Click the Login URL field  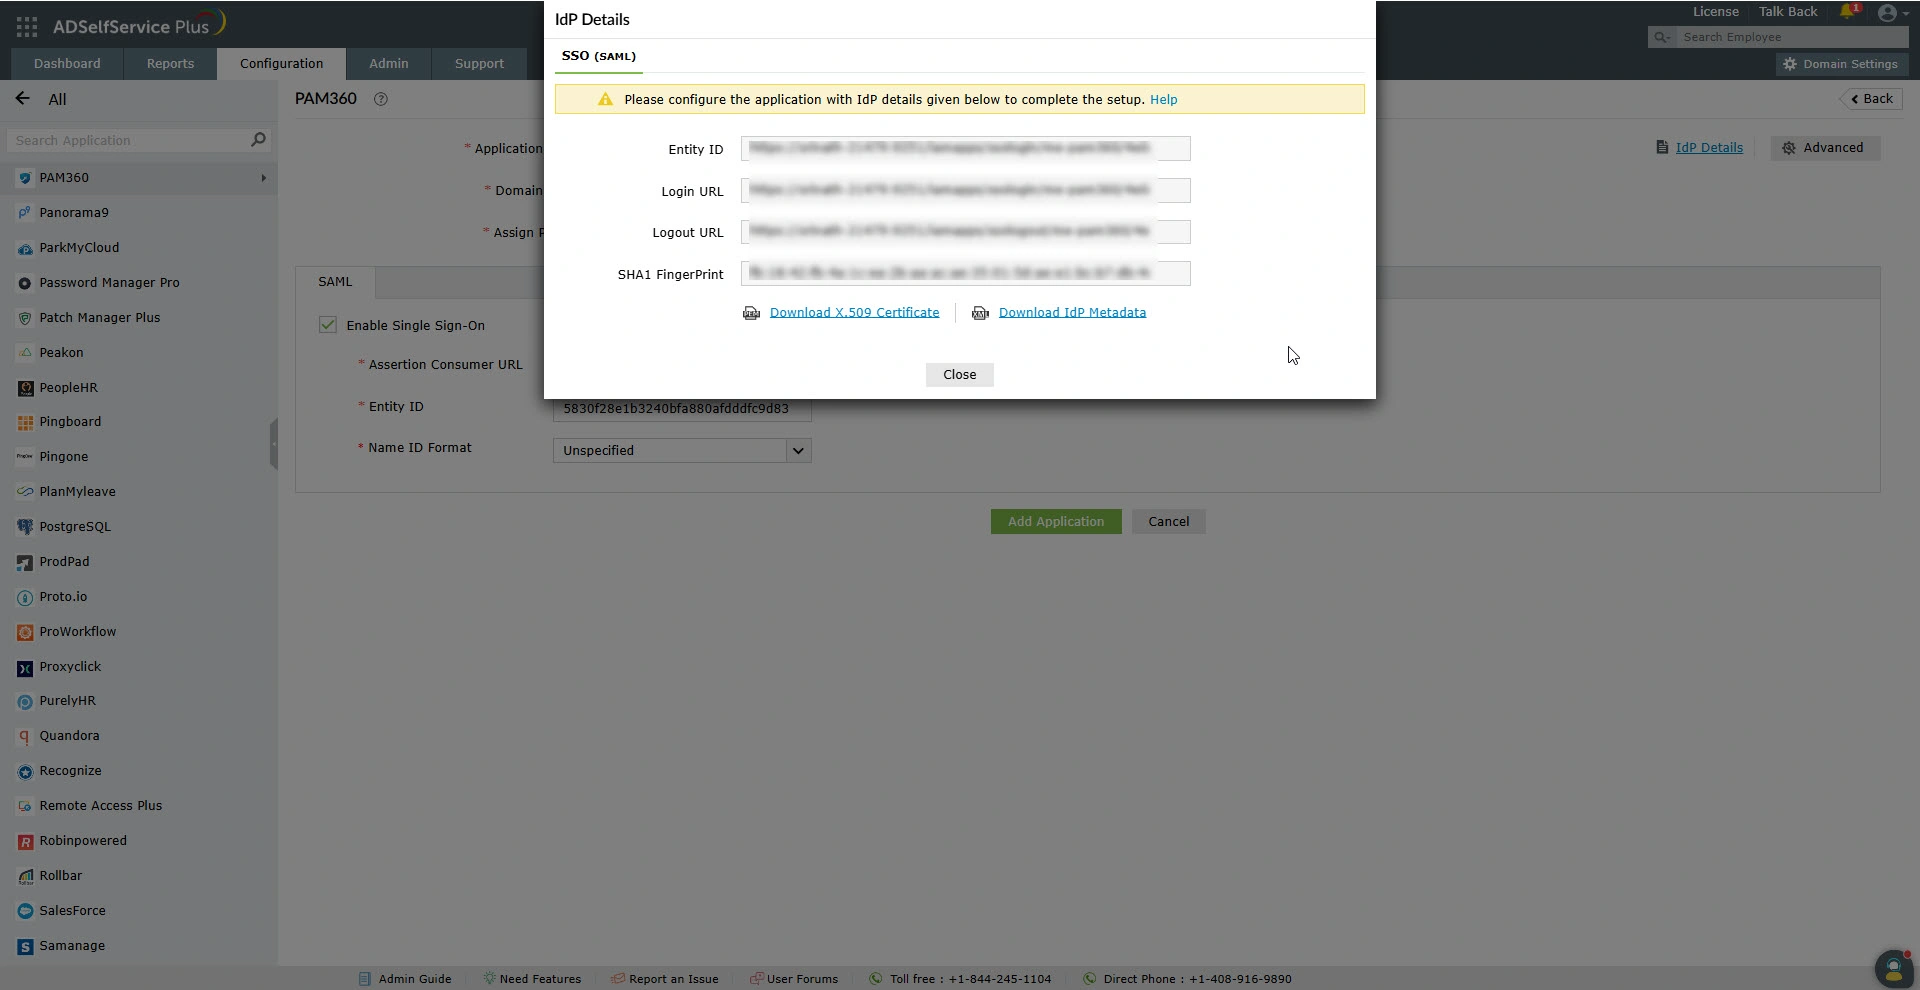tap(965, 191)
